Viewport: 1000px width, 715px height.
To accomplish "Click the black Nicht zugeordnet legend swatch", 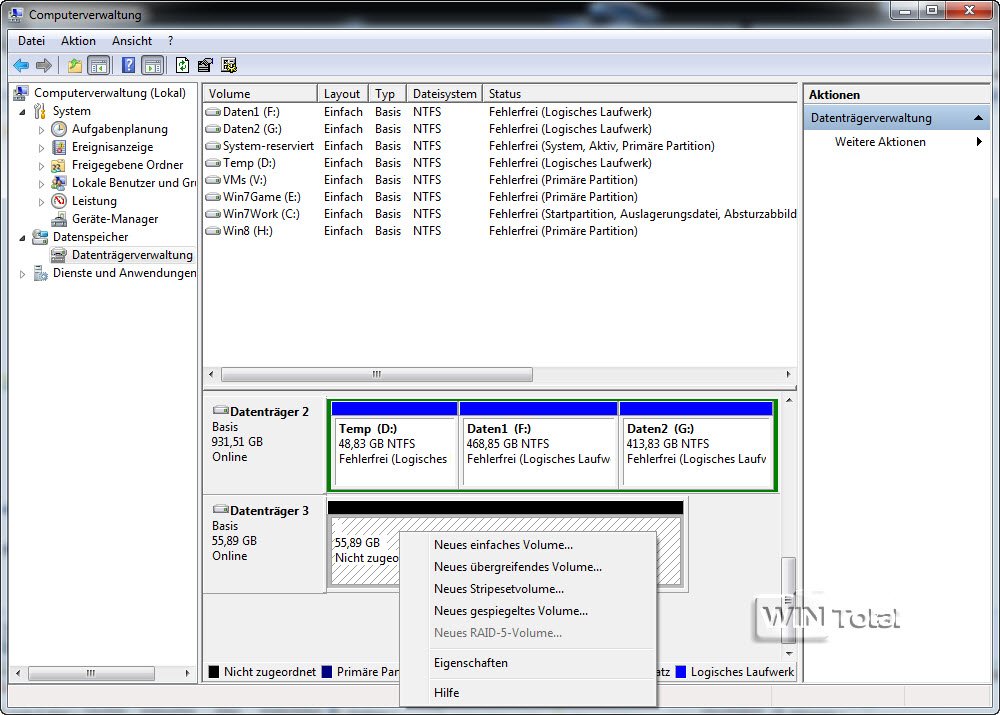I will (213, 672).
